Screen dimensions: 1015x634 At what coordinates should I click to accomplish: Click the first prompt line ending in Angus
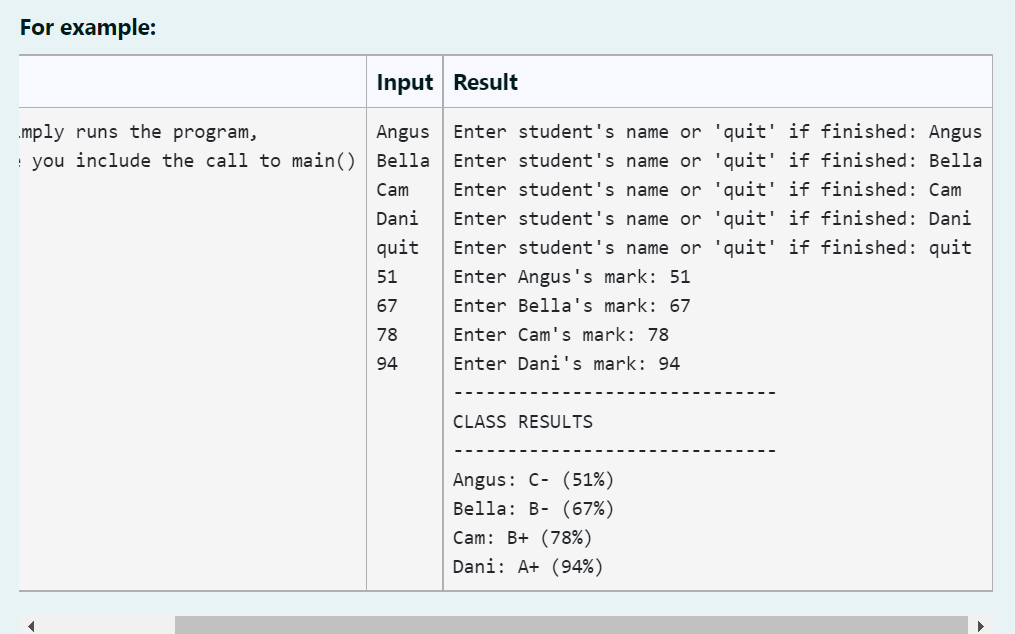pos(717,132)
